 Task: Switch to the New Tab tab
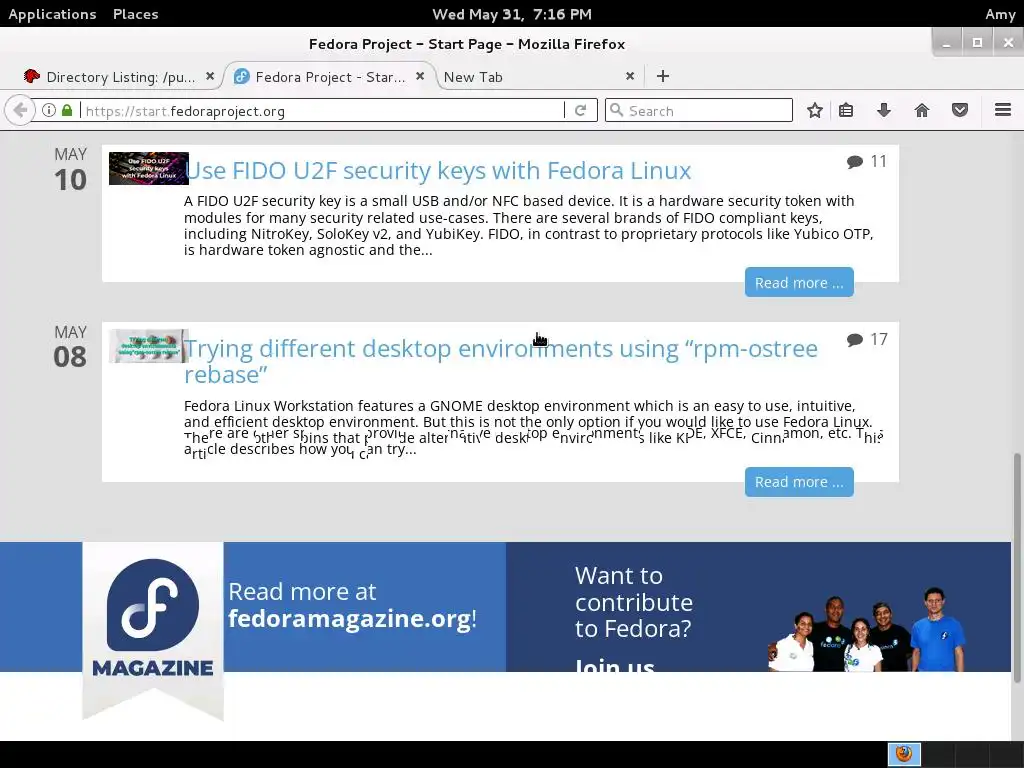coord(537,76)
